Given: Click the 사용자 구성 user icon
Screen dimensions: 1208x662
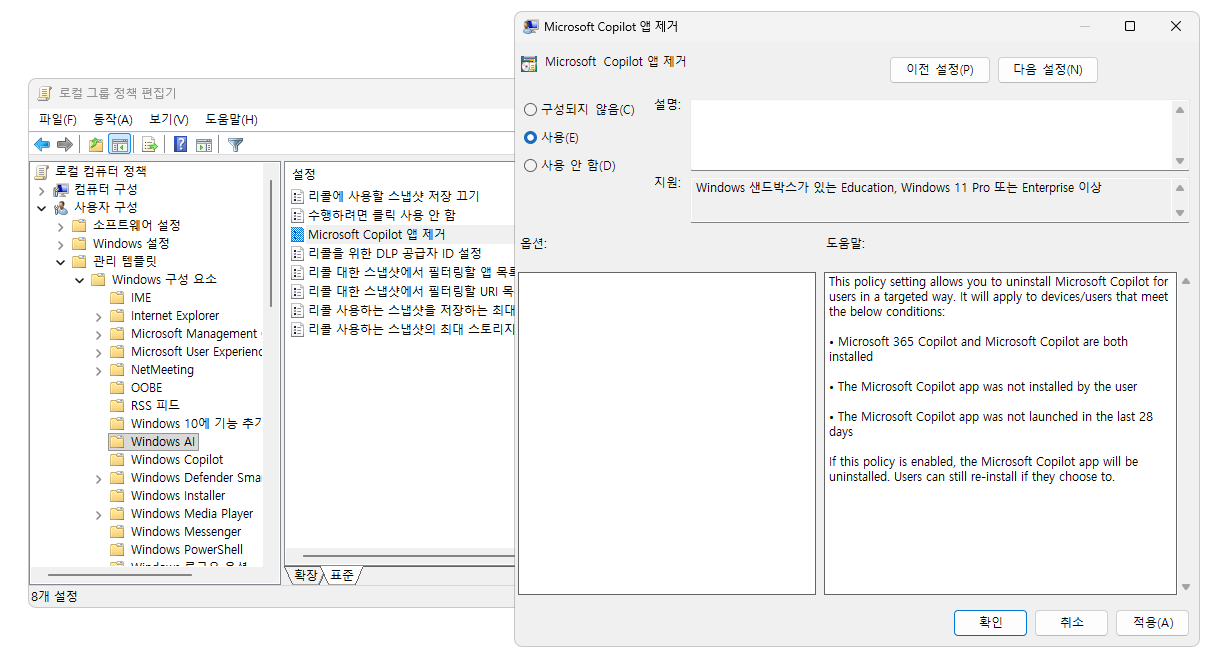Looking at the screenshot, I should coord(62,207).
